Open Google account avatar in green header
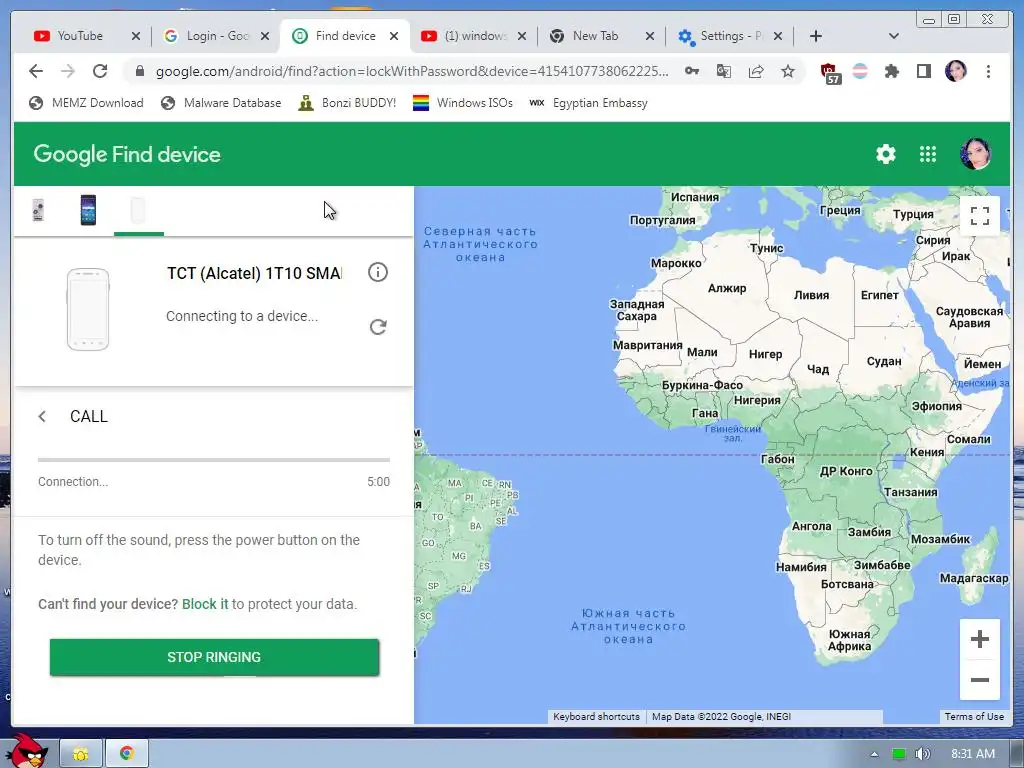Image resolution: width=1024 pixels, height=768 pixels. click(975, 154)
